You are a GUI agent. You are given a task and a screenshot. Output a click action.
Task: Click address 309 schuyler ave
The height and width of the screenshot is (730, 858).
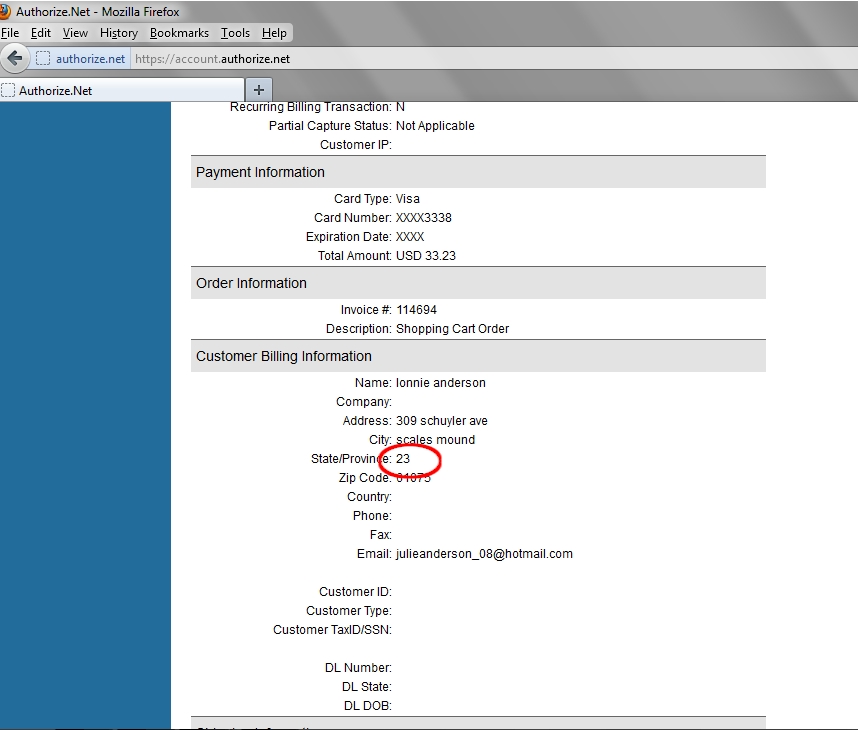442,421
